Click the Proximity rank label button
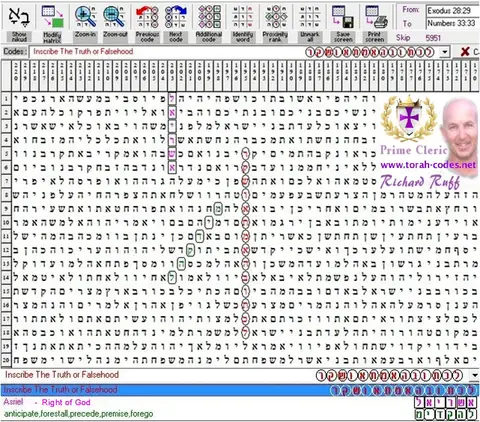The width and height of the screenshot is (480, 422). [x=275, y=37]
